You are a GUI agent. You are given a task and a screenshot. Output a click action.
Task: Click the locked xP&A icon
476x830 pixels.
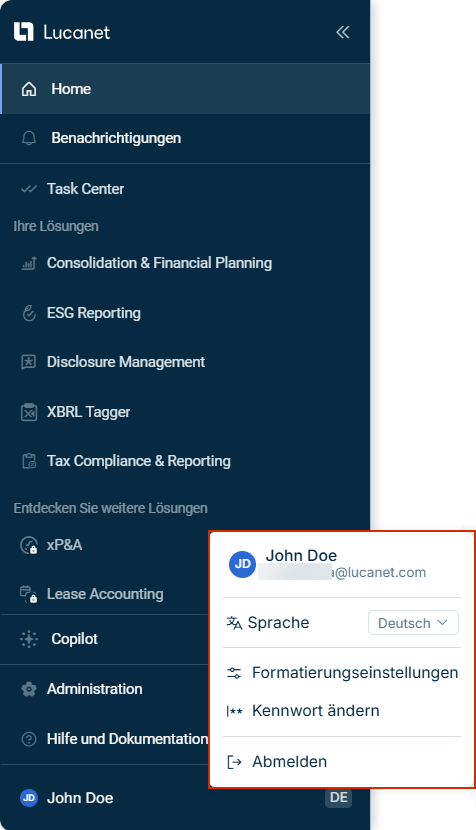(29, 545)
